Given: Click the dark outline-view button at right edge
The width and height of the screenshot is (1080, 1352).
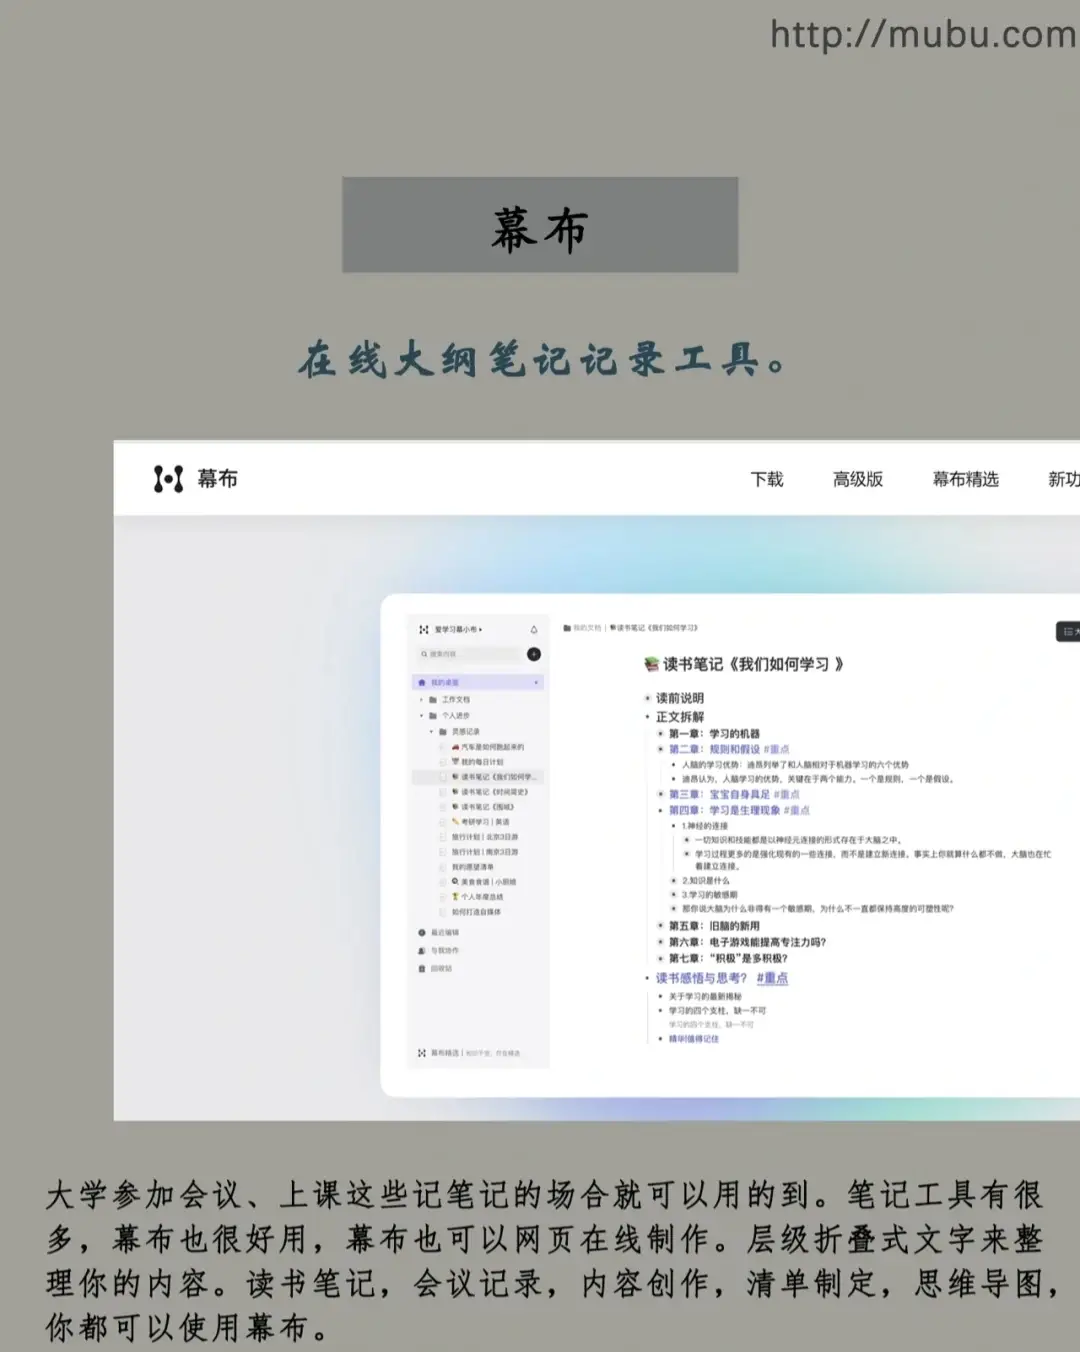Looking at the screenshot, I should coord(1069,632).
